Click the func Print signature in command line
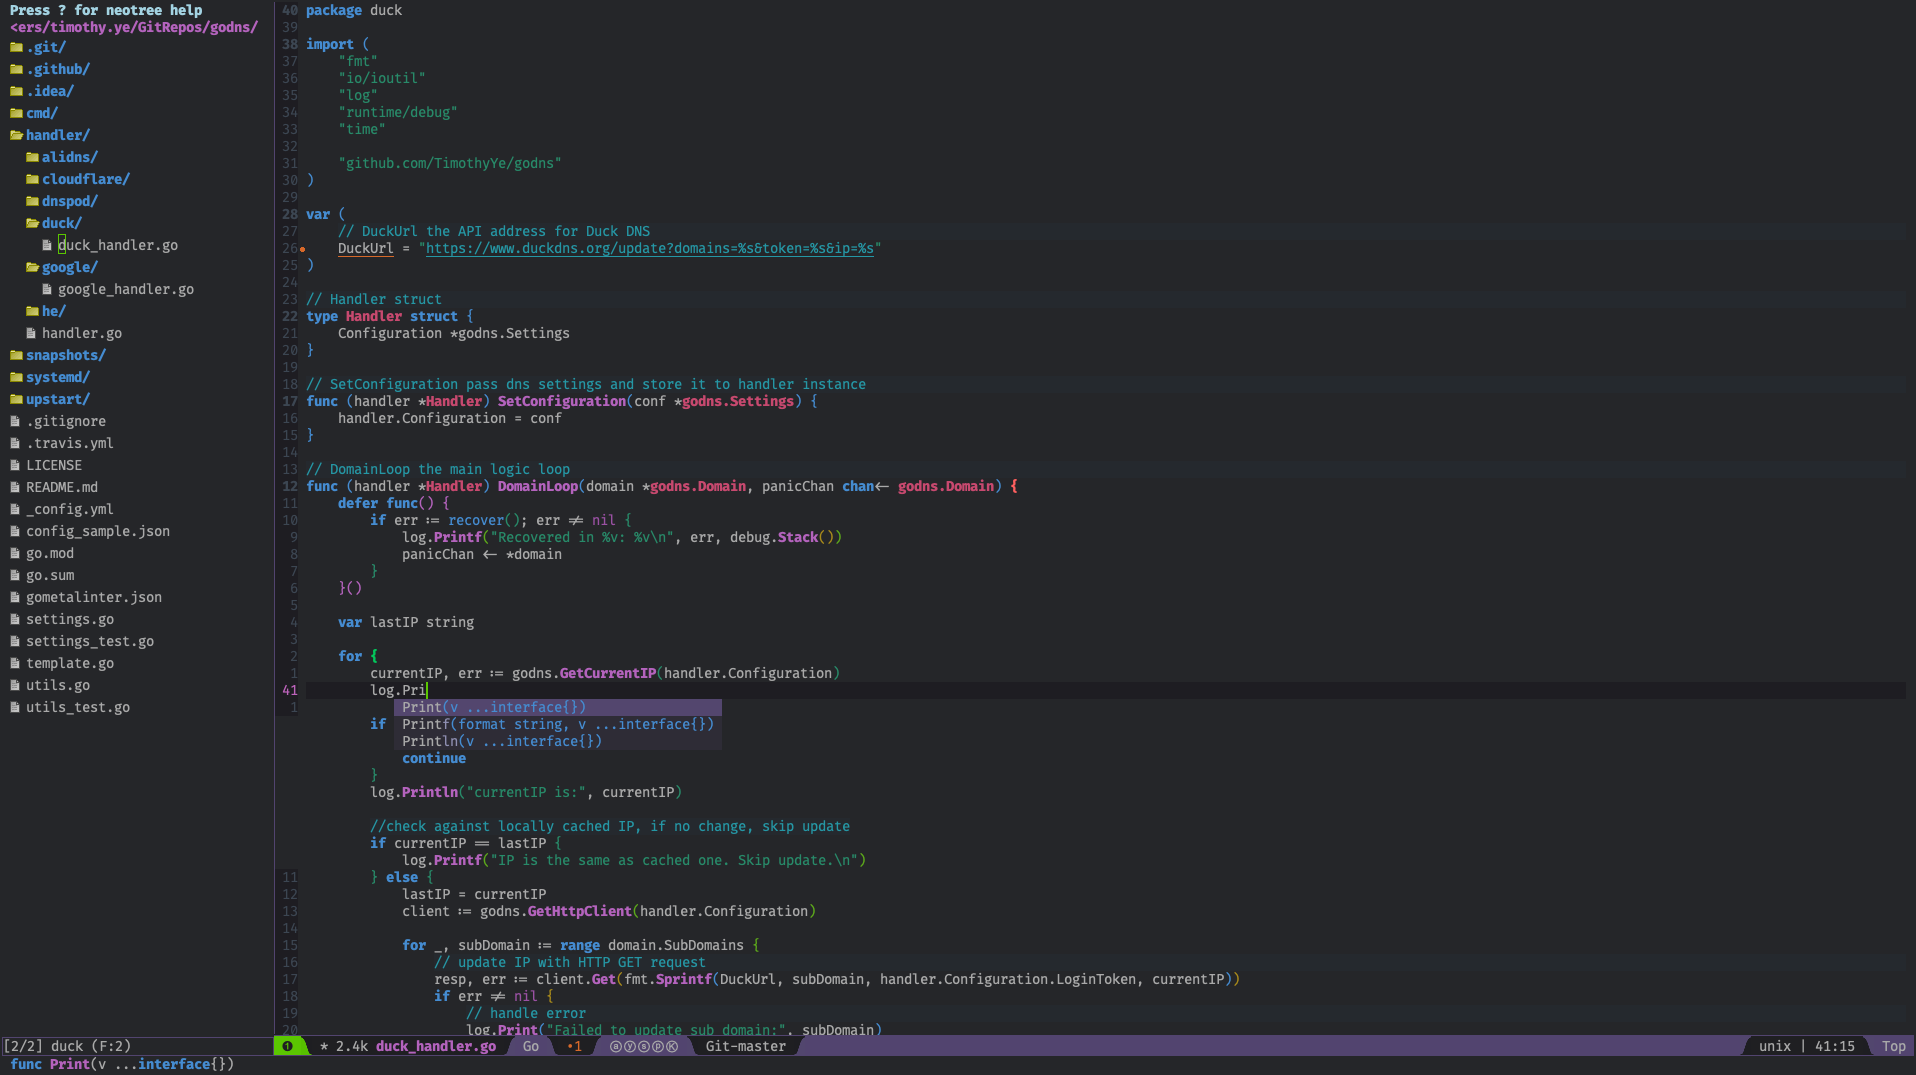The image size is (1916, 1075). click(122, 1064)
